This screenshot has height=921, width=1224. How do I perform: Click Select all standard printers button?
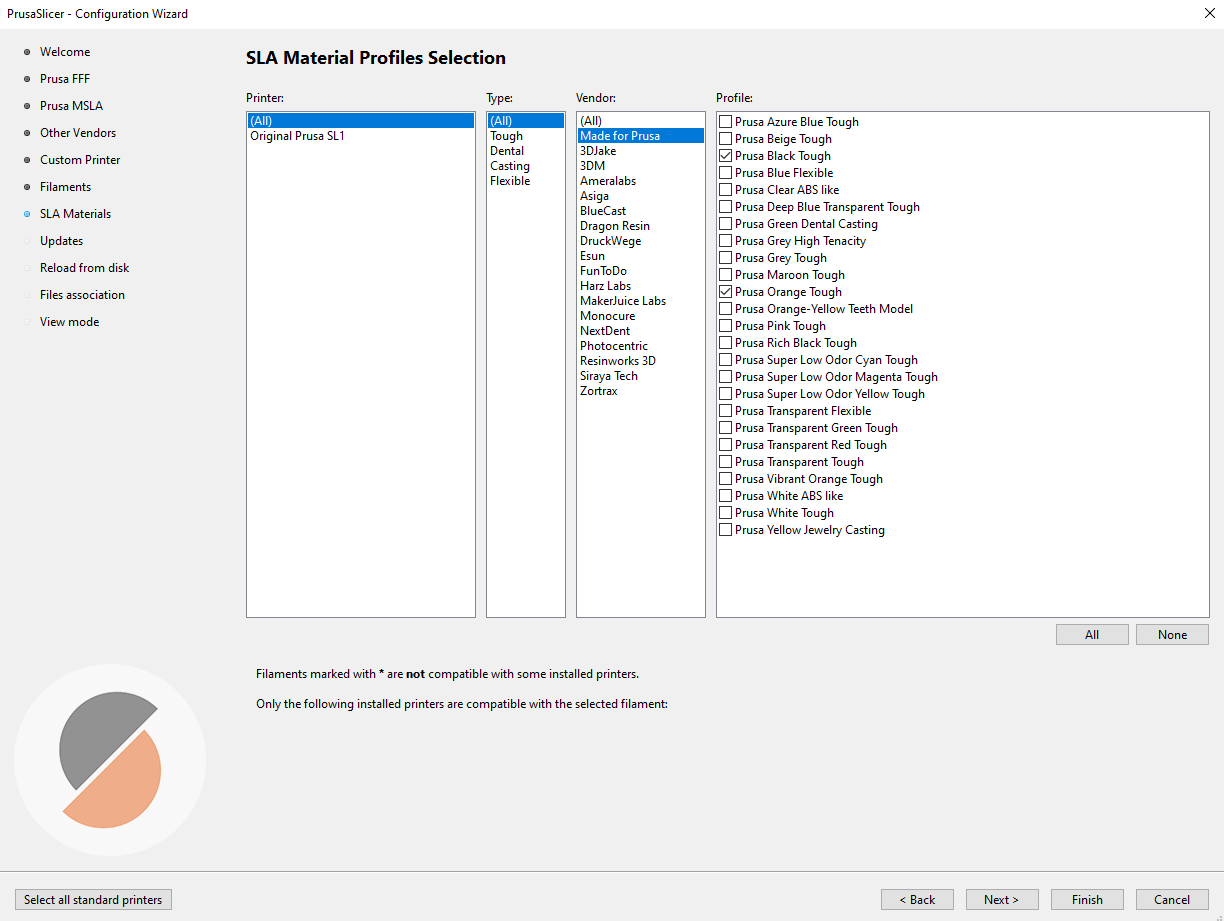[x=93, y=900]
